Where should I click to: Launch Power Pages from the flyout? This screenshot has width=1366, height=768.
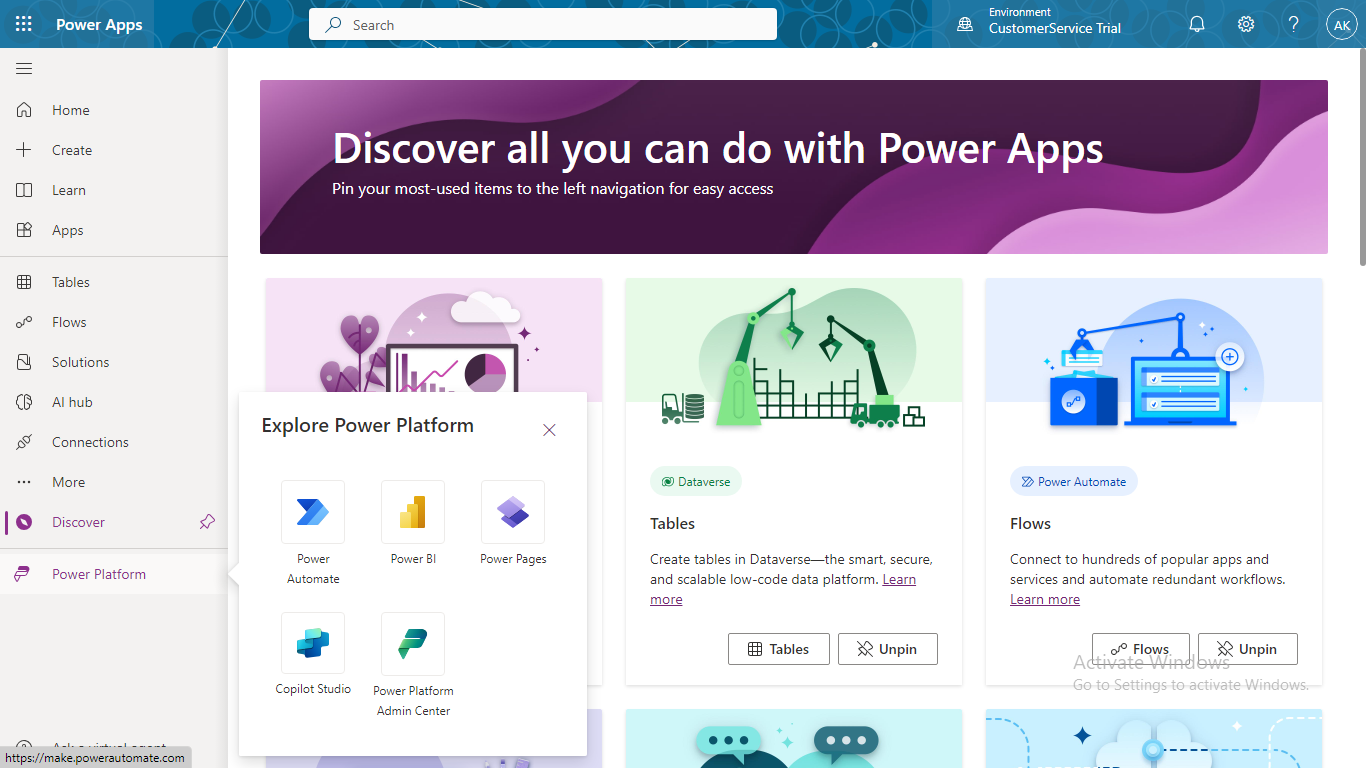[513, 512]
